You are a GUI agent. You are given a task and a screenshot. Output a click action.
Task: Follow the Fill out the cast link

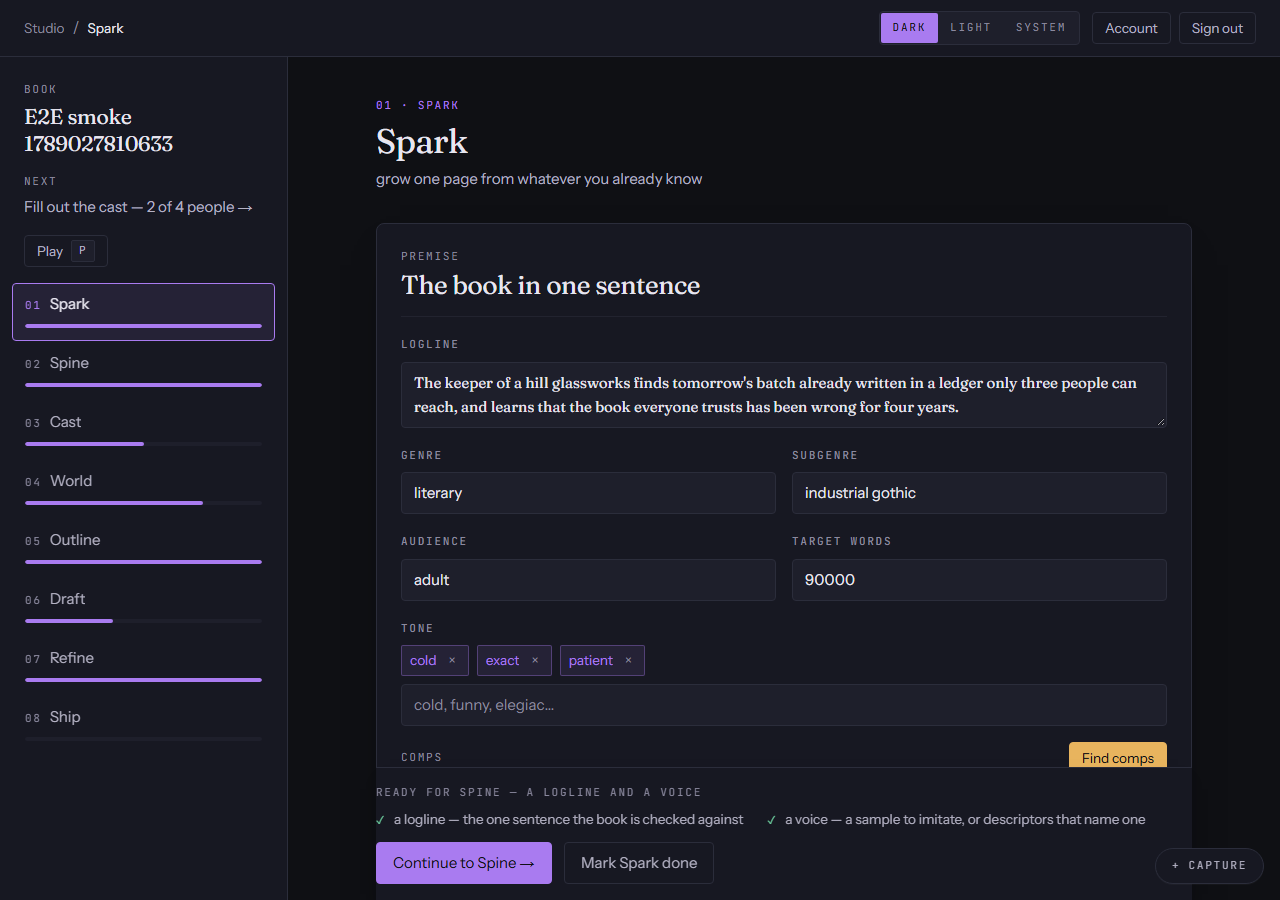[x=138, y=207]
